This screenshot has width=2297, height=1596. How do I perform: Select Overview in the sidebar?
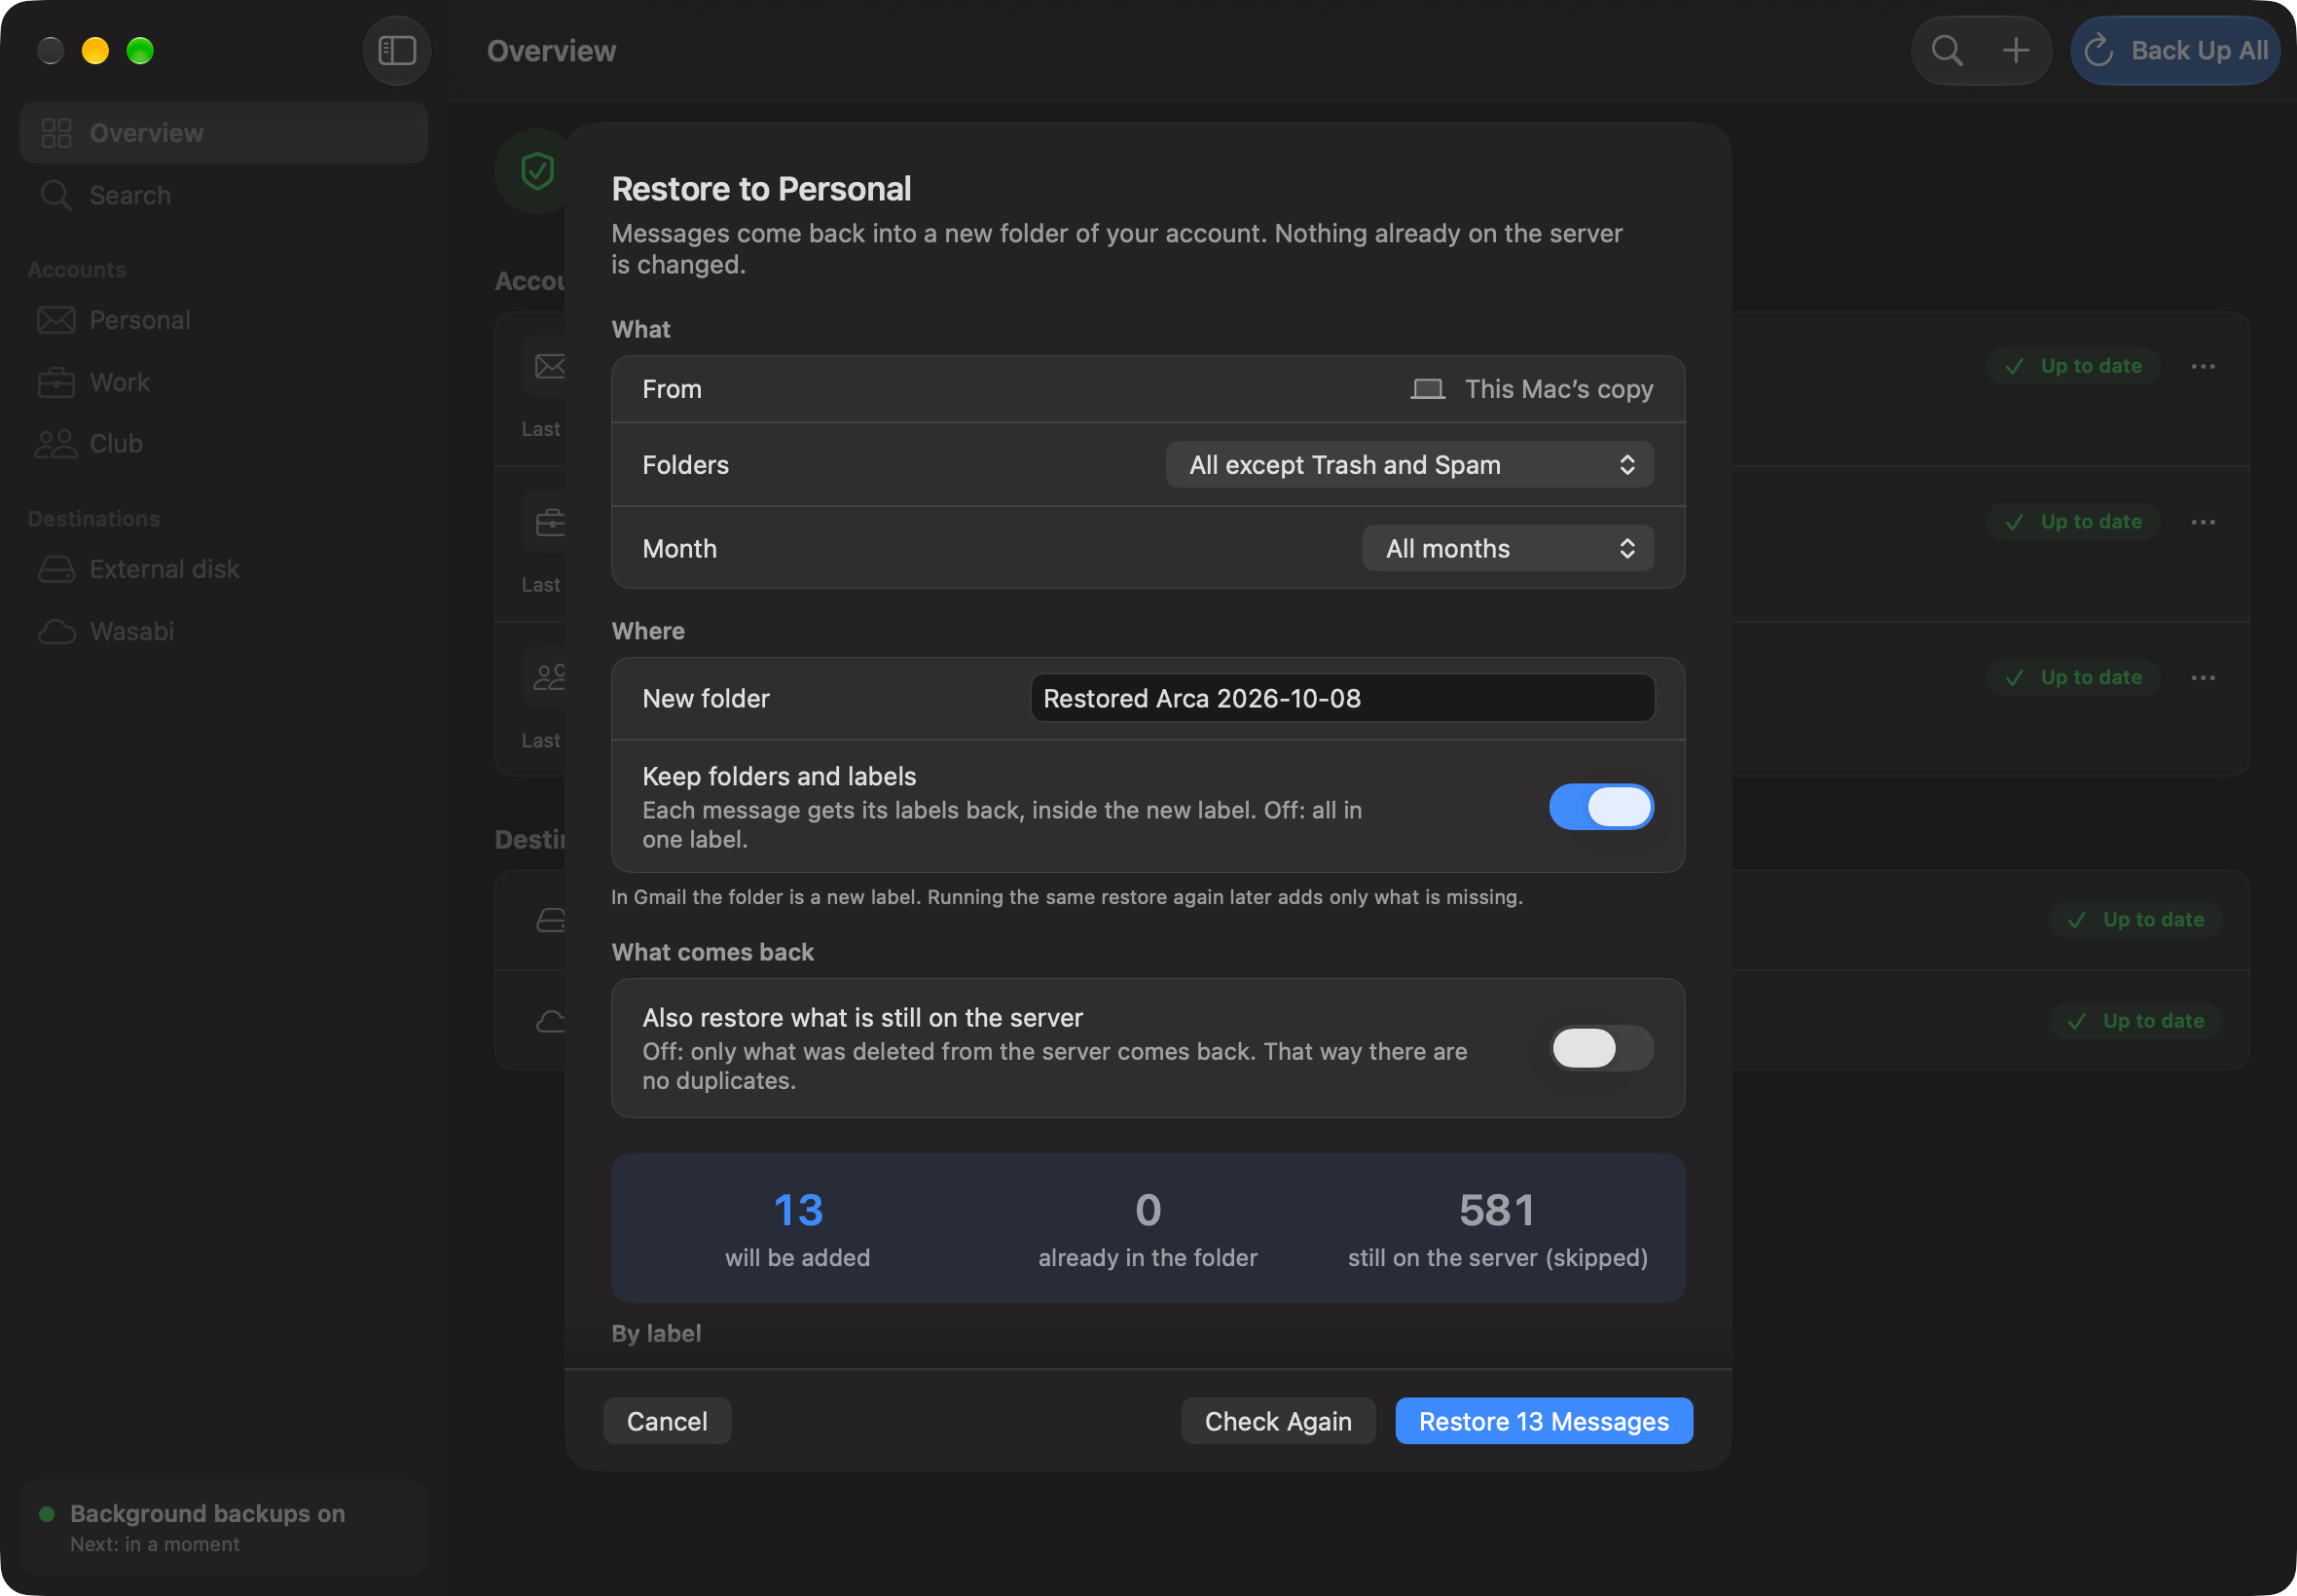223,133
